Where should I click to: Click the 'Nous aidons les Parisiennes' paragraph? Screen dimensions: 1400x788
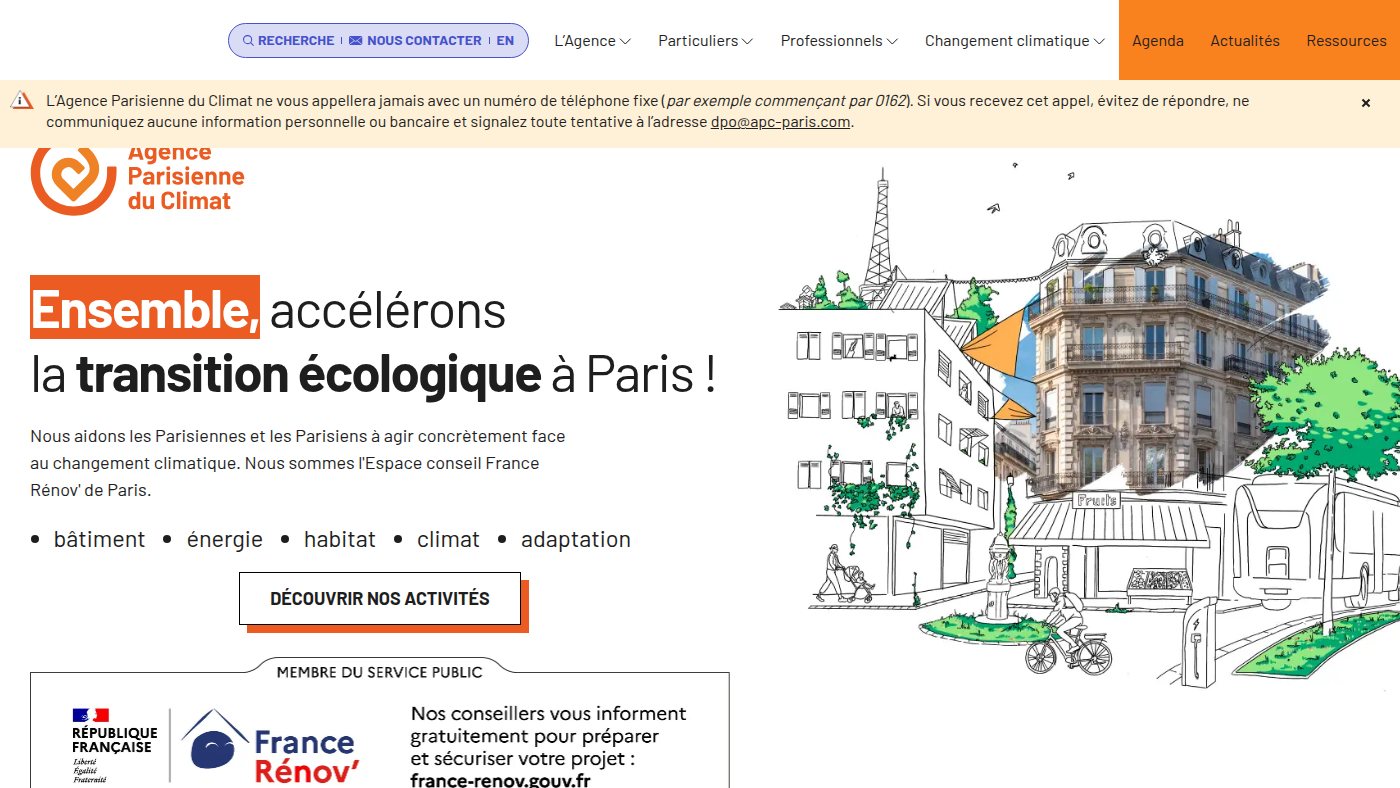click(298, 464)
